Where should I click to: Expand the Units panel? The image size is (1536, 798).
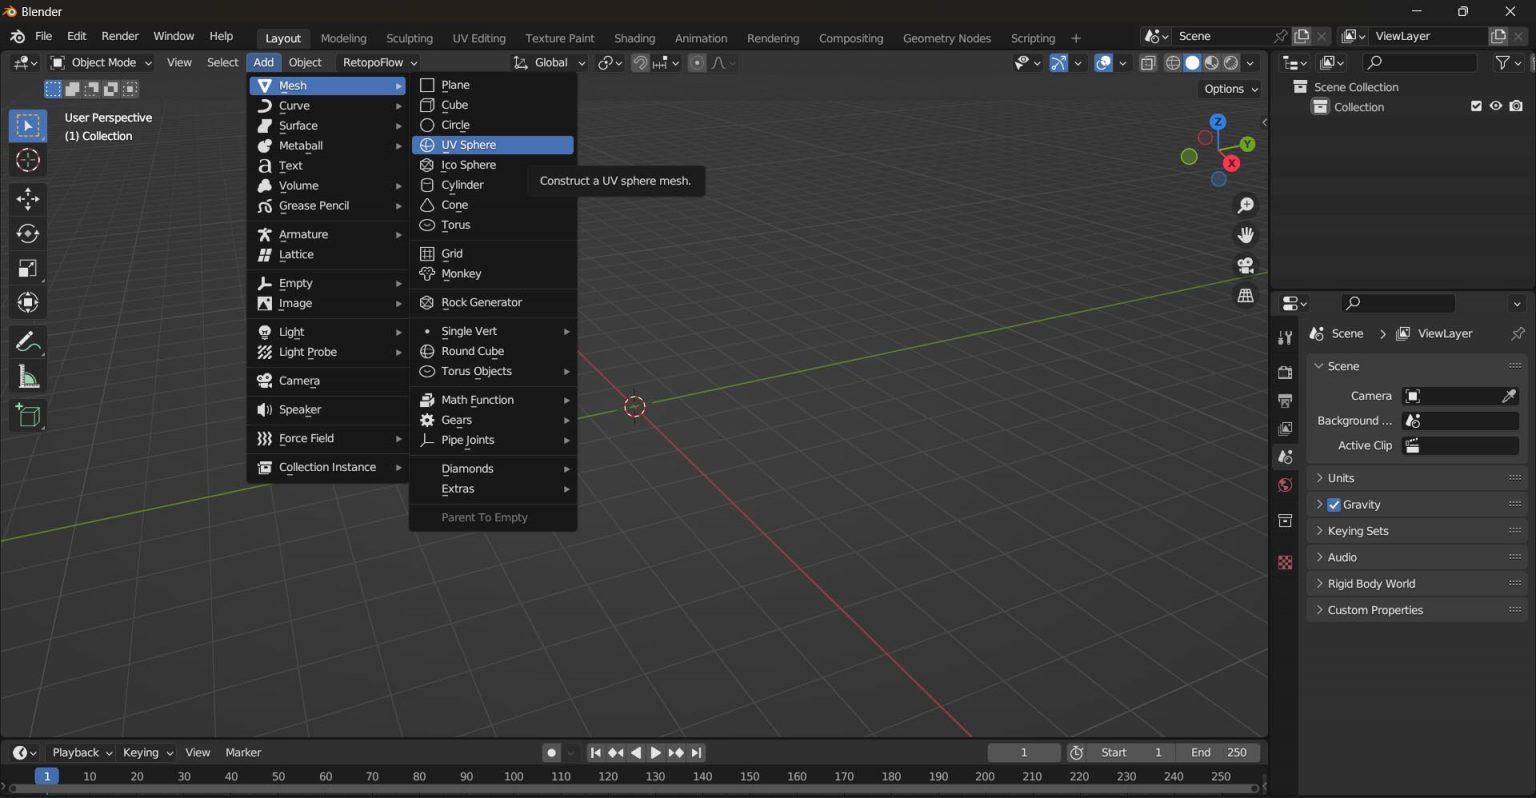pos(1340,478)
